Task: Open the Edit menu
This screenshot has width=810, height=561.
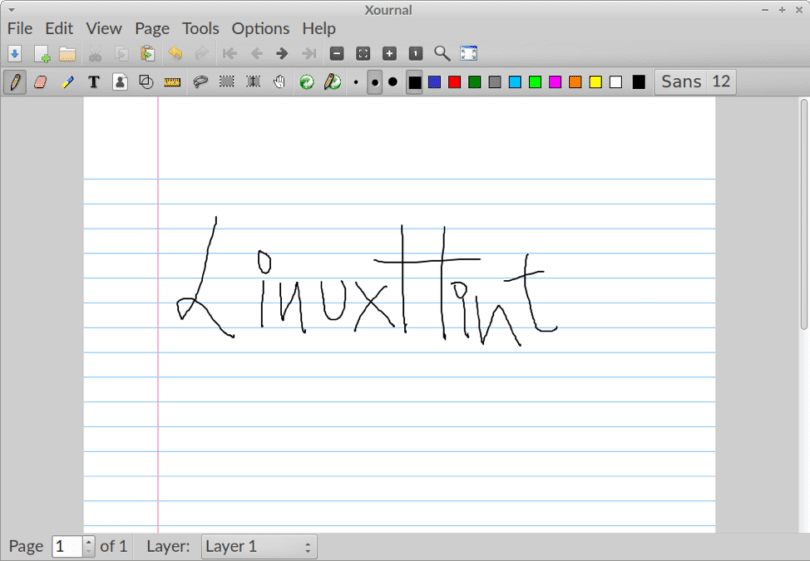Action: click(59, 28)
